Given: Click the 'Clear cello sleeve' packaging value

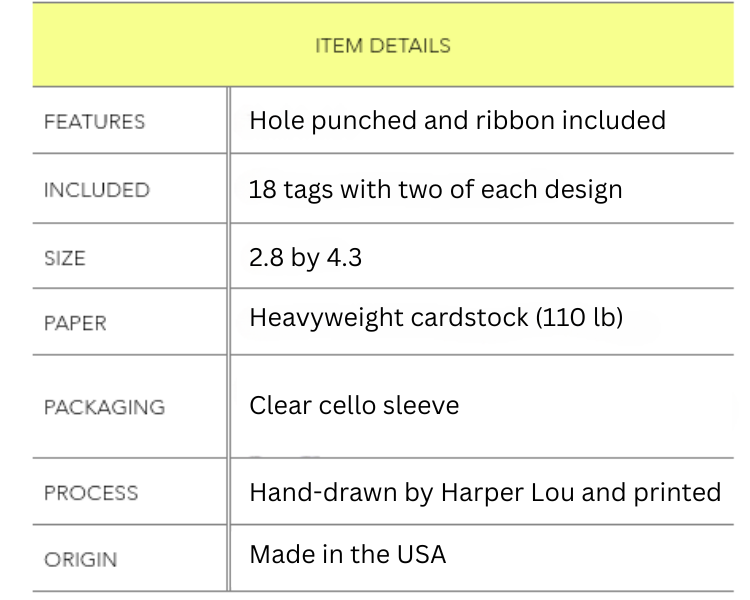Looking at the screenshot, I should 354,406.
